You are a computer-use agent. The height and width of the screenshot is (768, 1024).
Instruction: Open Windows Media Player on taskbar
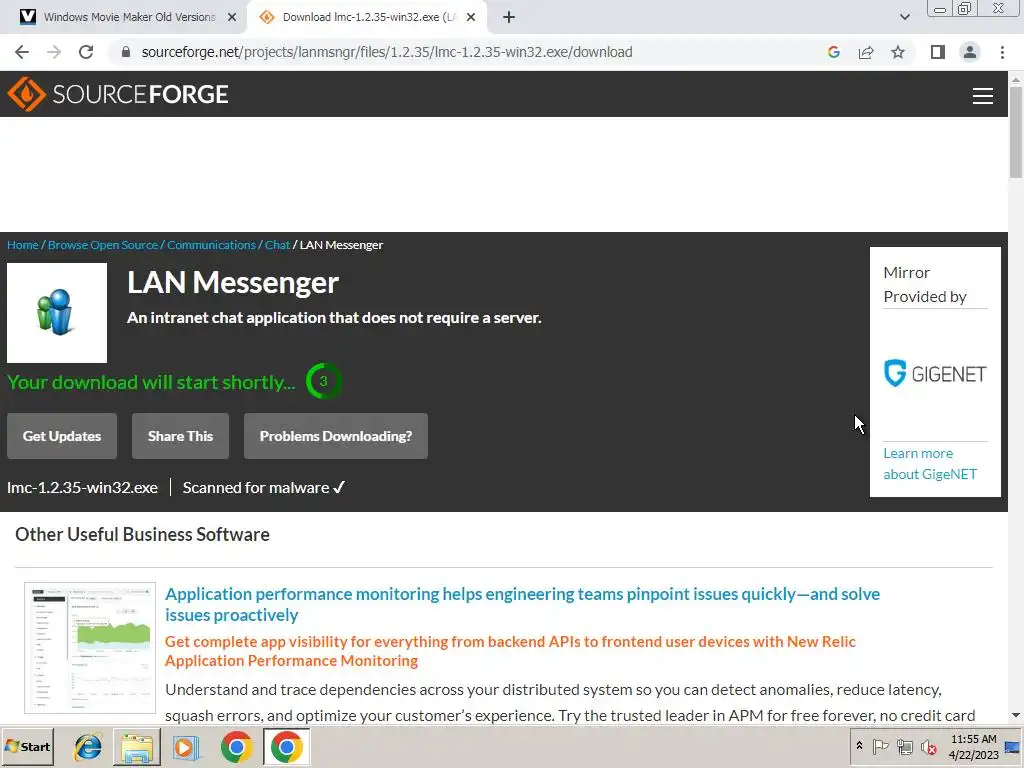[186, 747]
